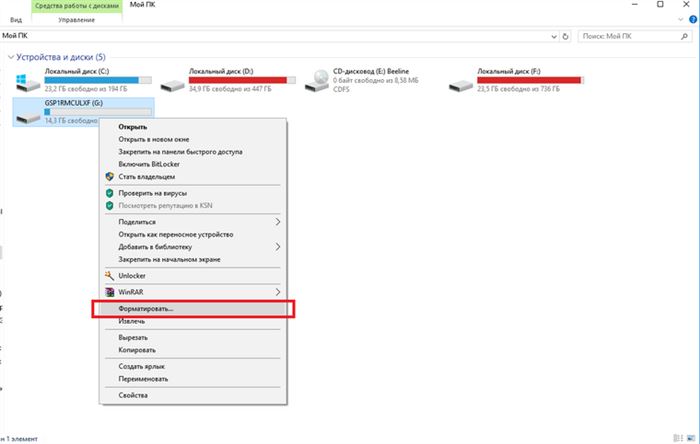Click the disk C: usage bar
Screen dimensions: 700x444
tap(98, 80)
